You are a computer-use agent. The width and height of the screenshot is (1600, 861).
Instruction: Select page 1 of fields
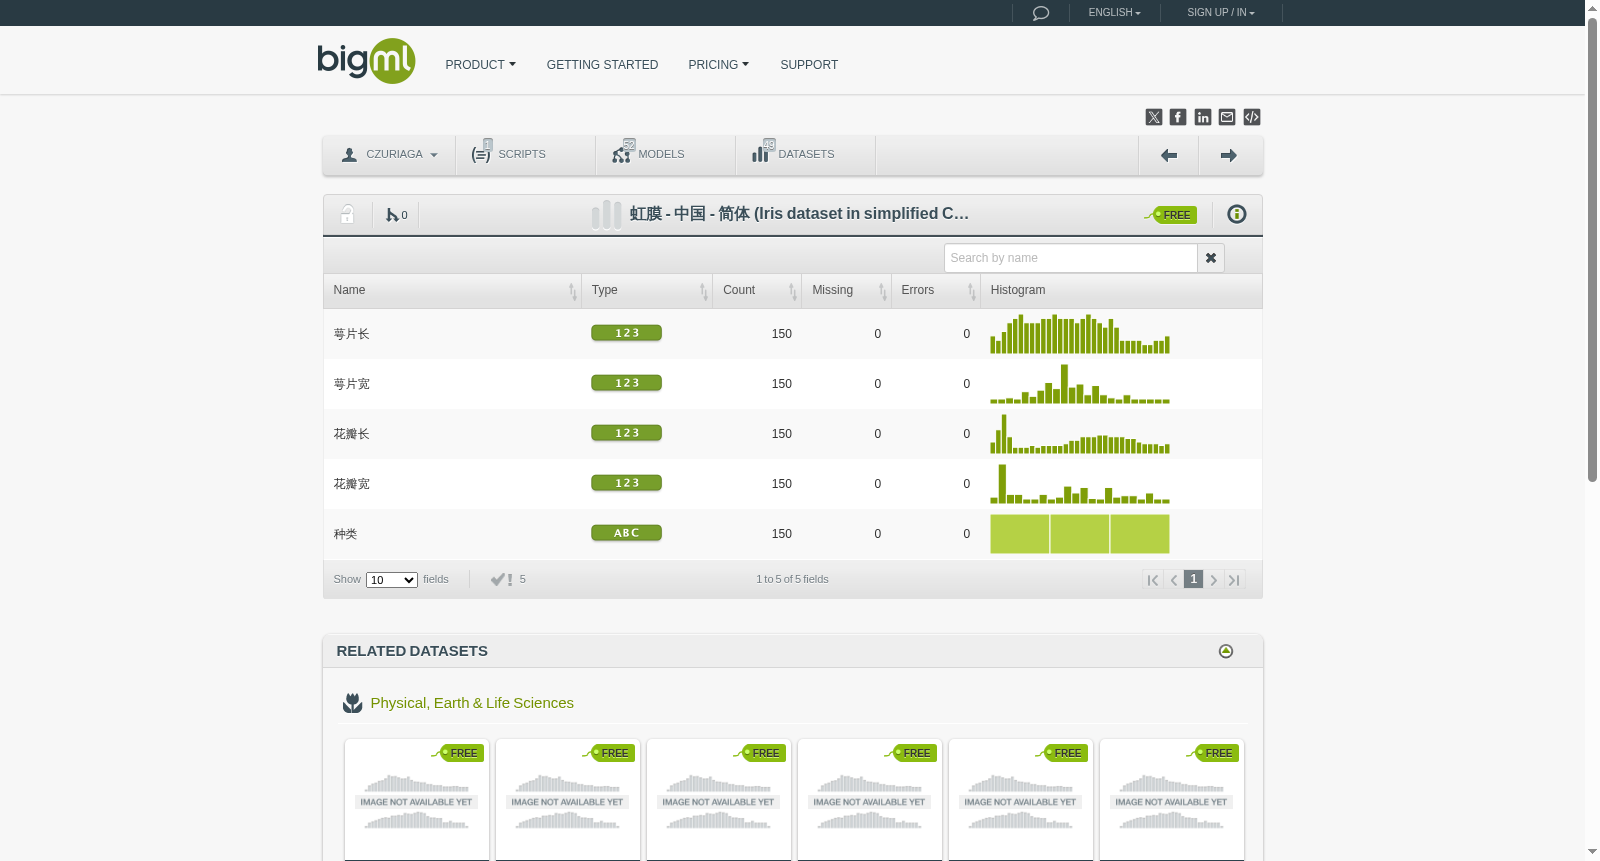[x=1194, y=579]
